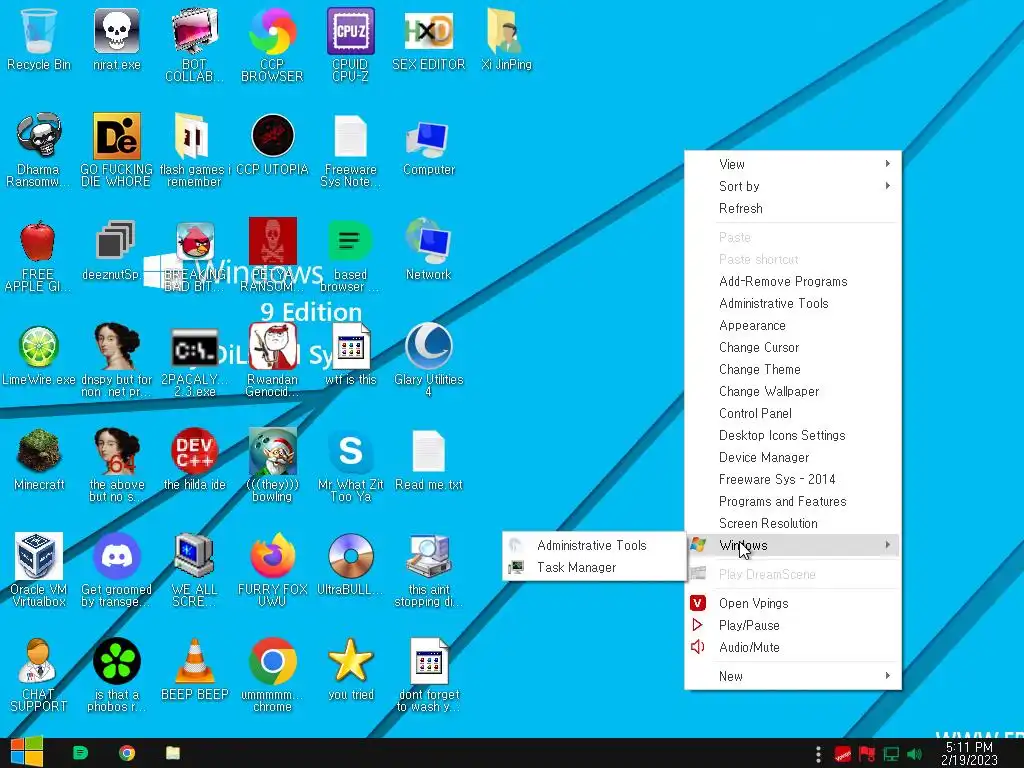The height and width of the screenshot is (768, 1024).
Task: Expand the highlighted Windows submenu entry
Action: tap(793, 545)
